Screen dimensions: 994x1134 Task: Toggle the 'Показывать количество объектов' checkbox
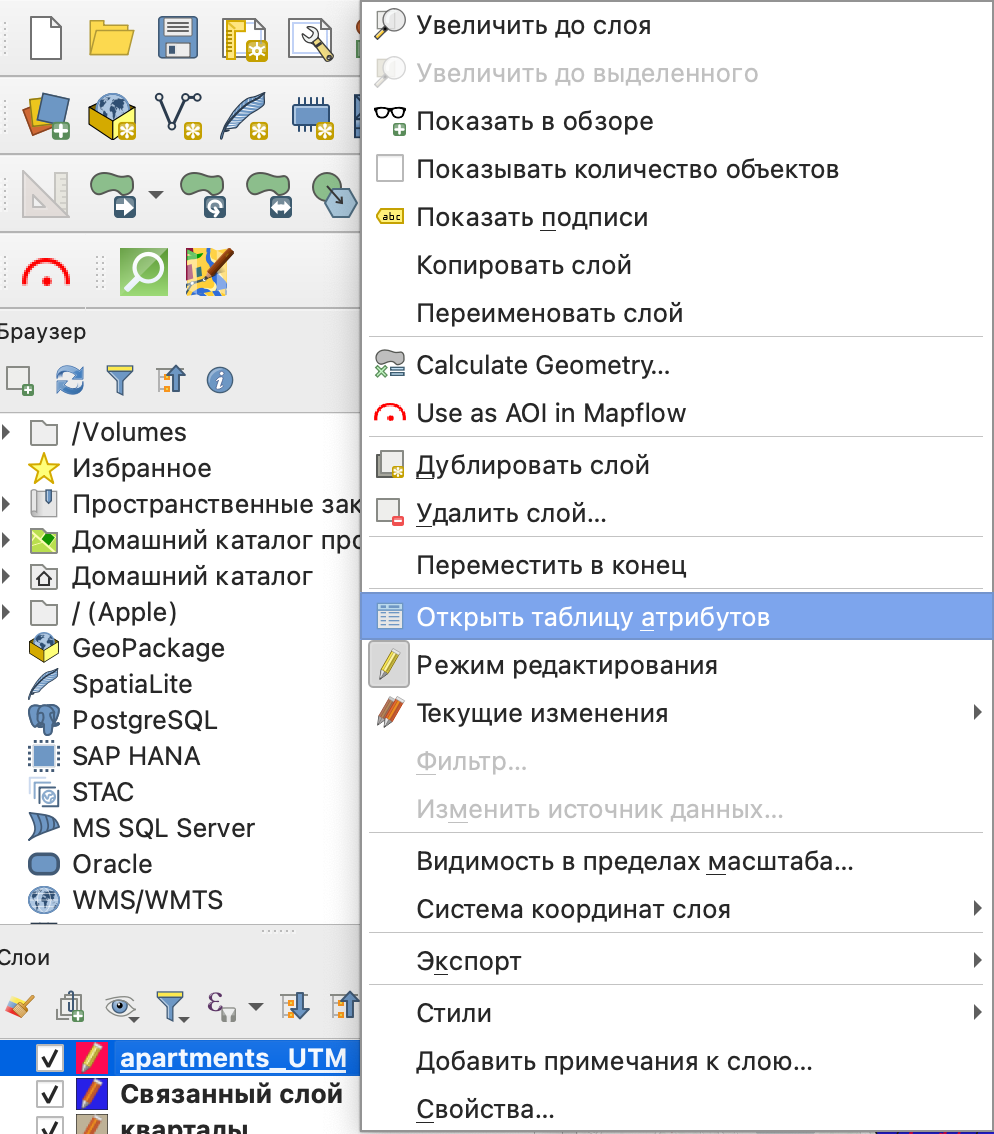click(x=389, y=169)
